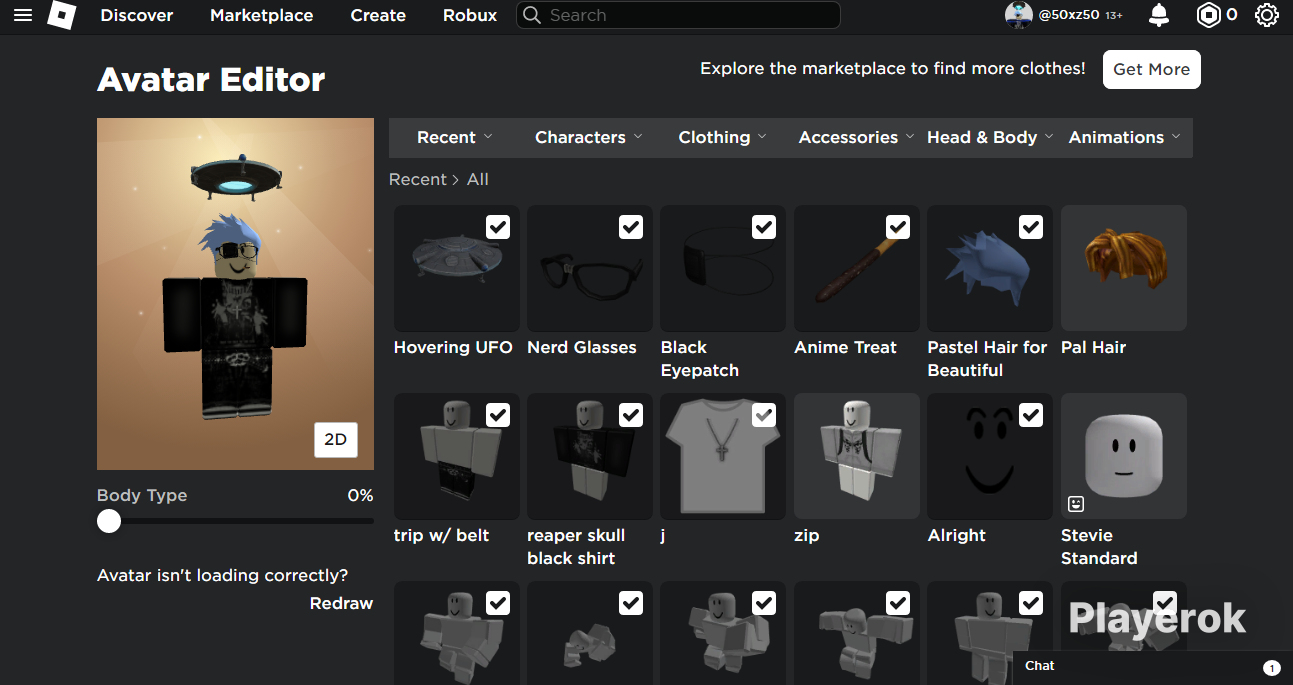
Task: Expand the Clothing dropdown
Action: pyautogui.click(x=722, y=138)
